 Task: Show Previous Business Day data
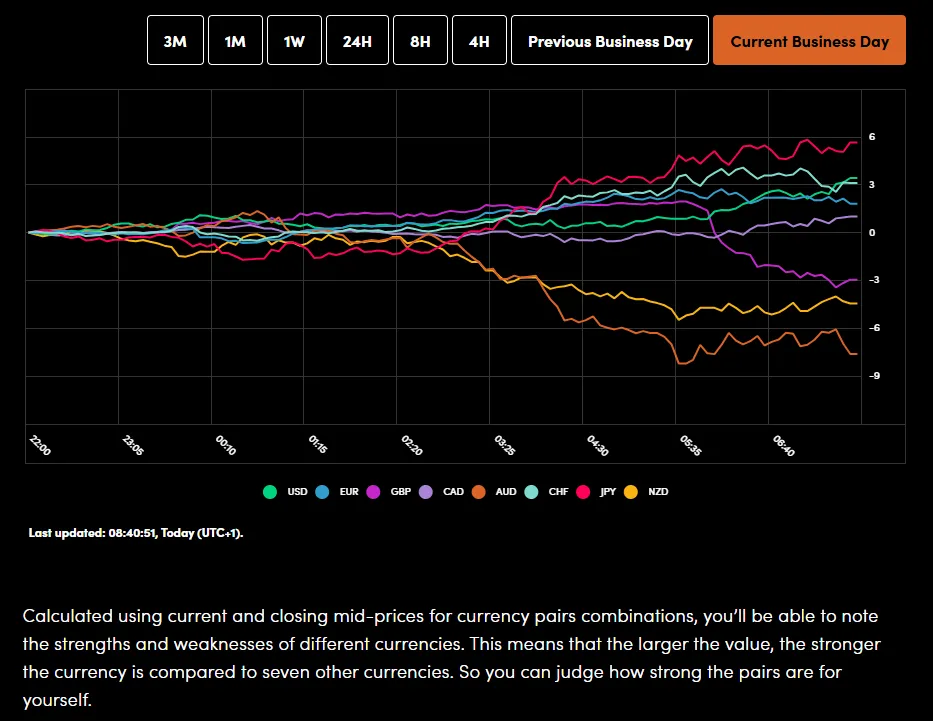pos(610,40)
